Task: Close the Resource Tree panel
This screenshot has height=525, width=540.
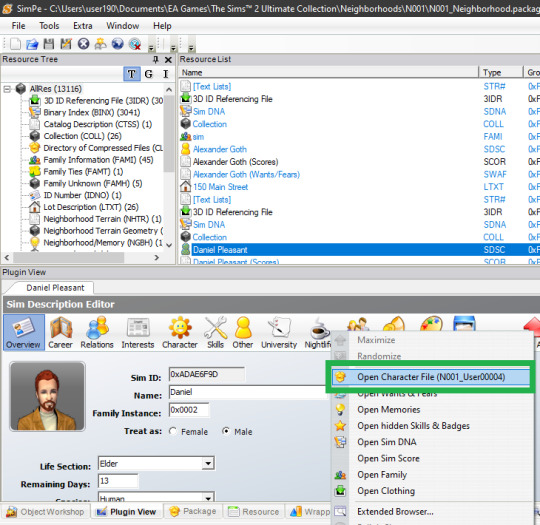Action: (168, 60)
